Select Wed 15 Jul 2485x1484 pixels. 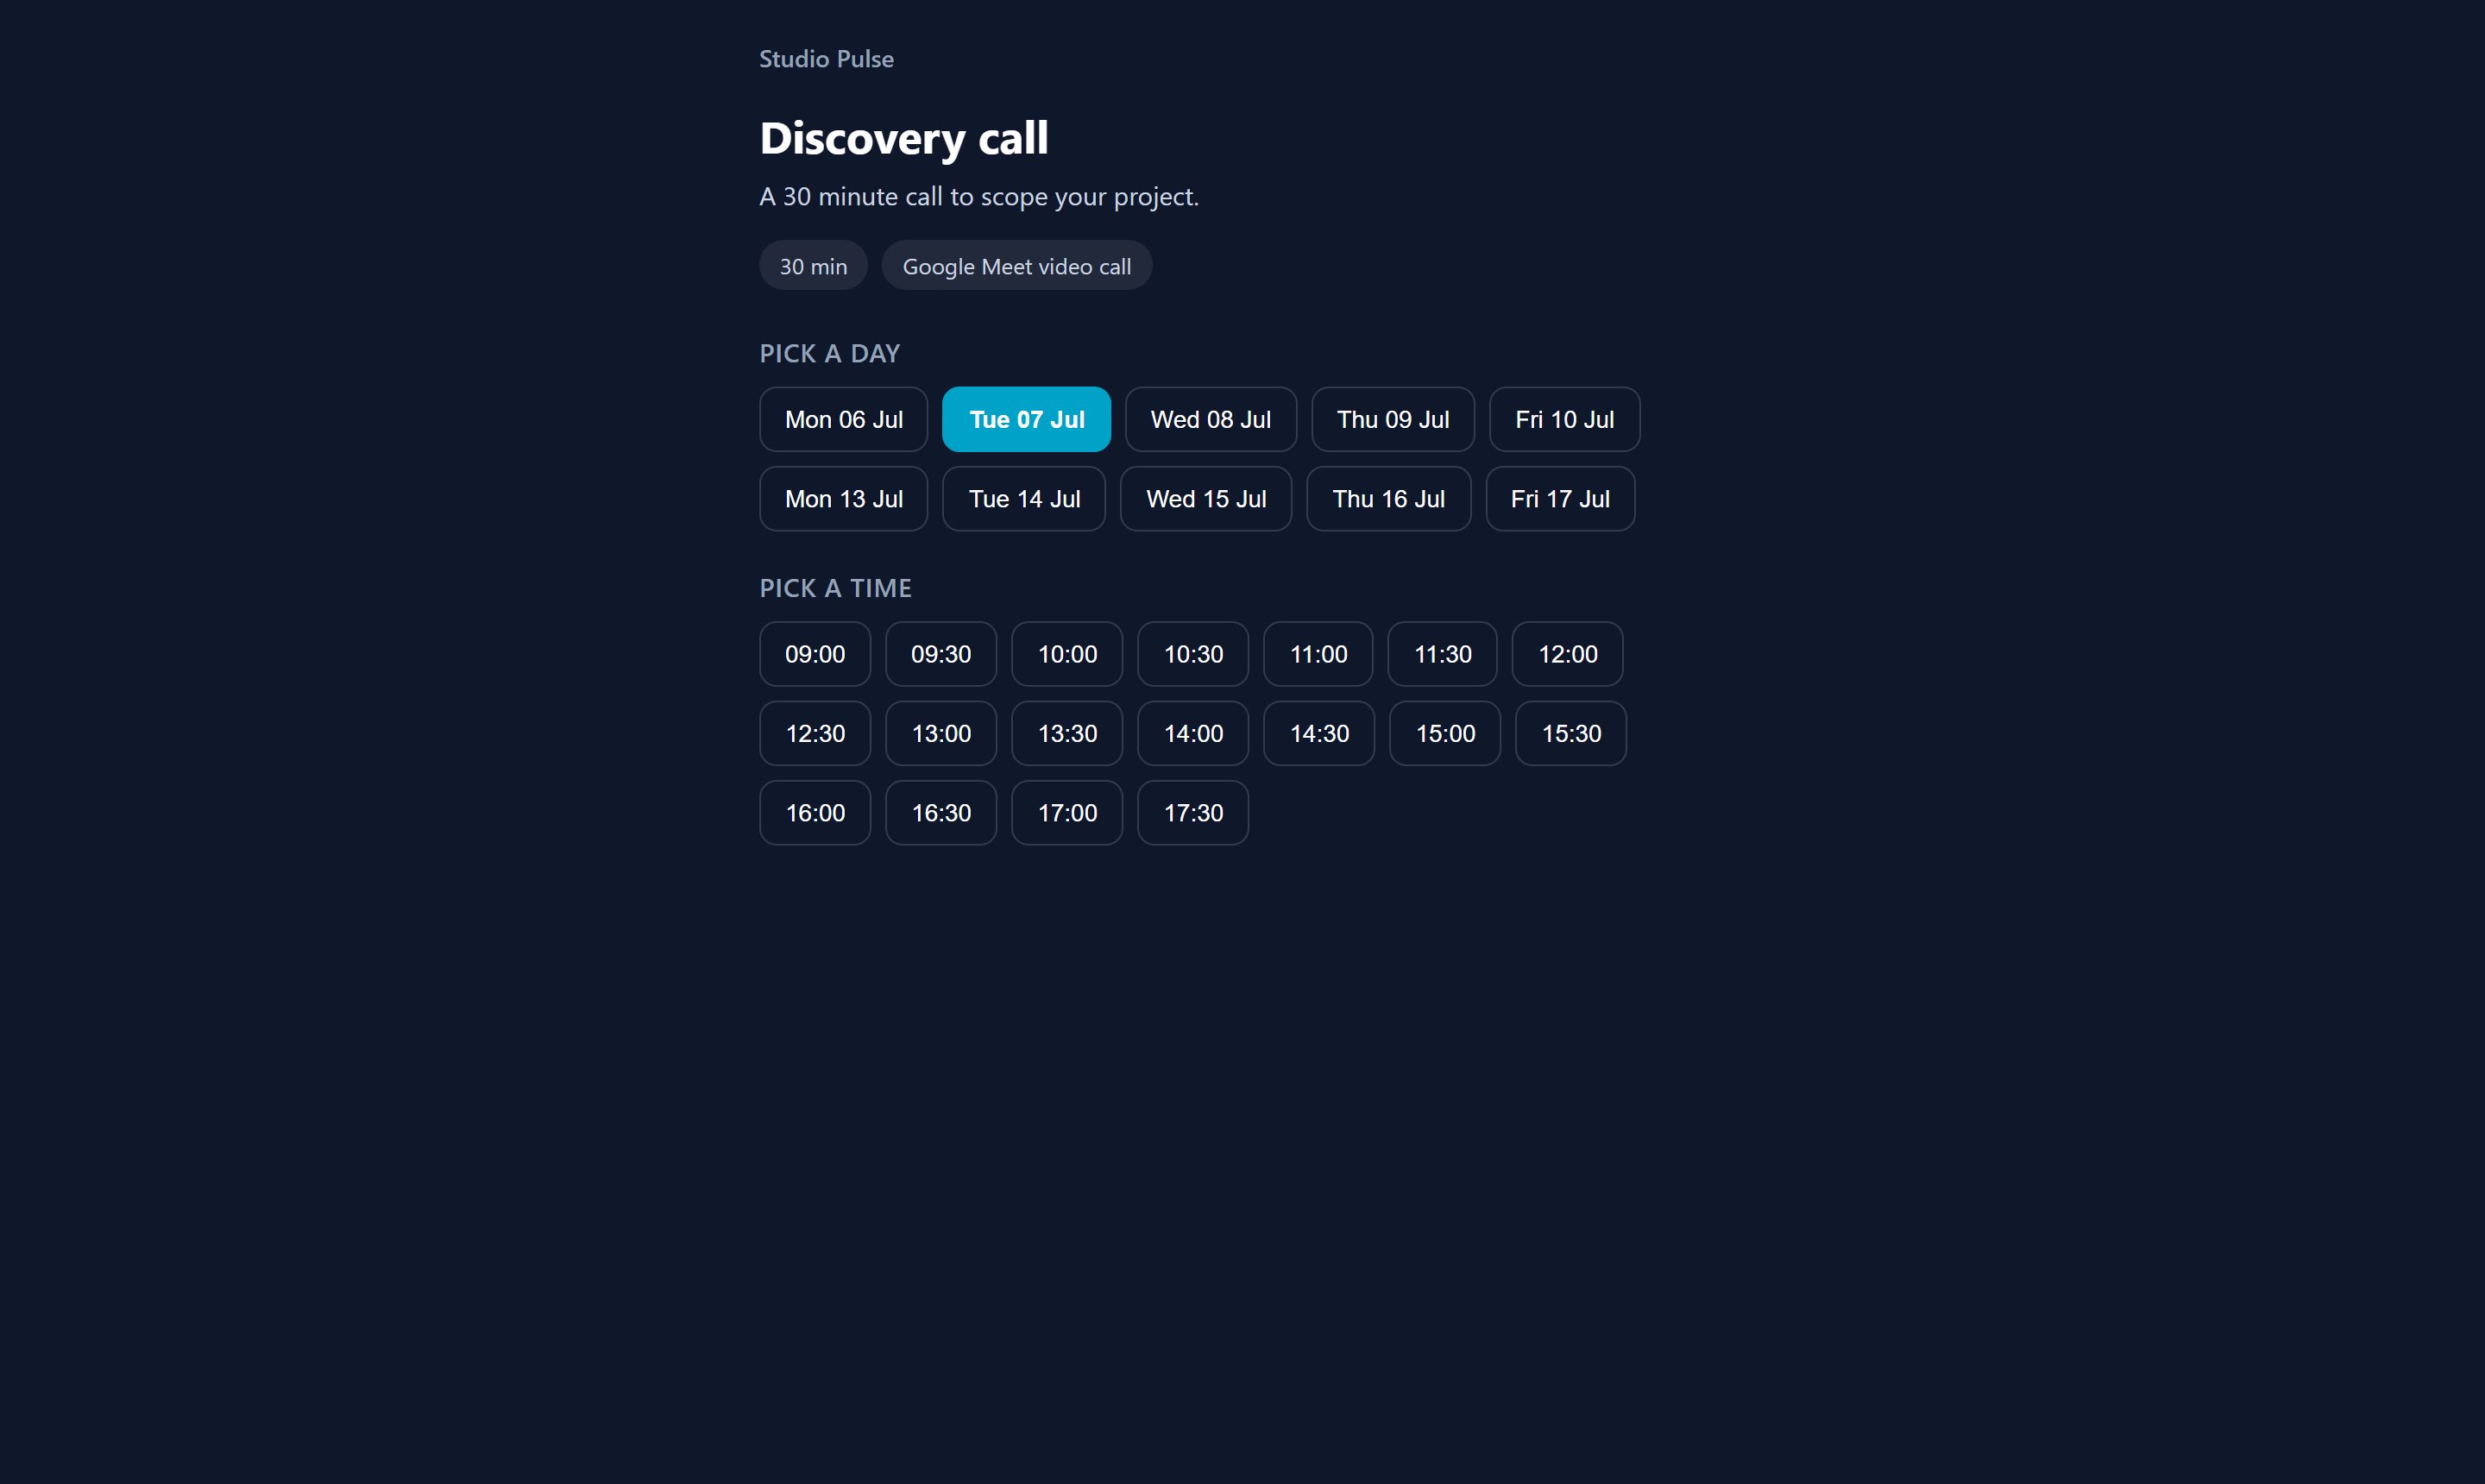pyautogui.click(x=1206, y=499)
